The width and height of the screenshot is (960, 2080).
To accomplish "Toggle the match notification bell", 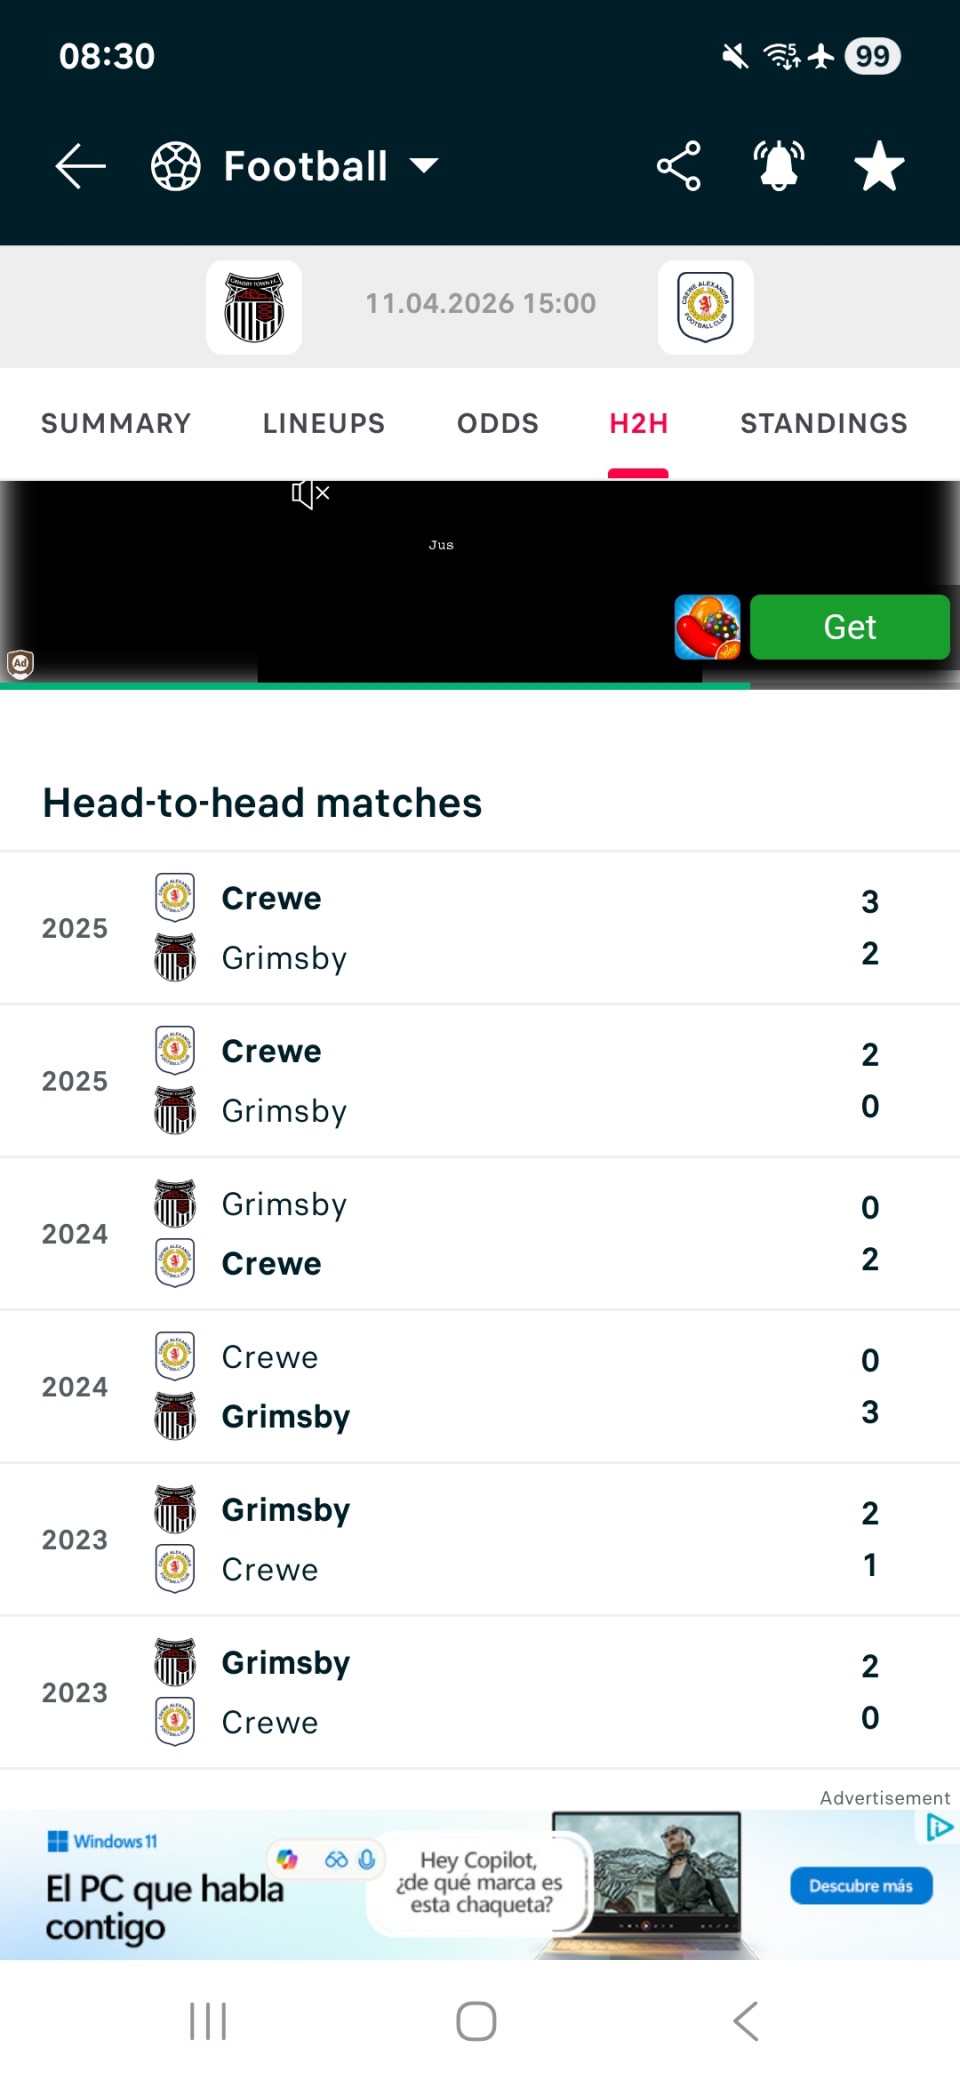I will [x=779, y=166].
